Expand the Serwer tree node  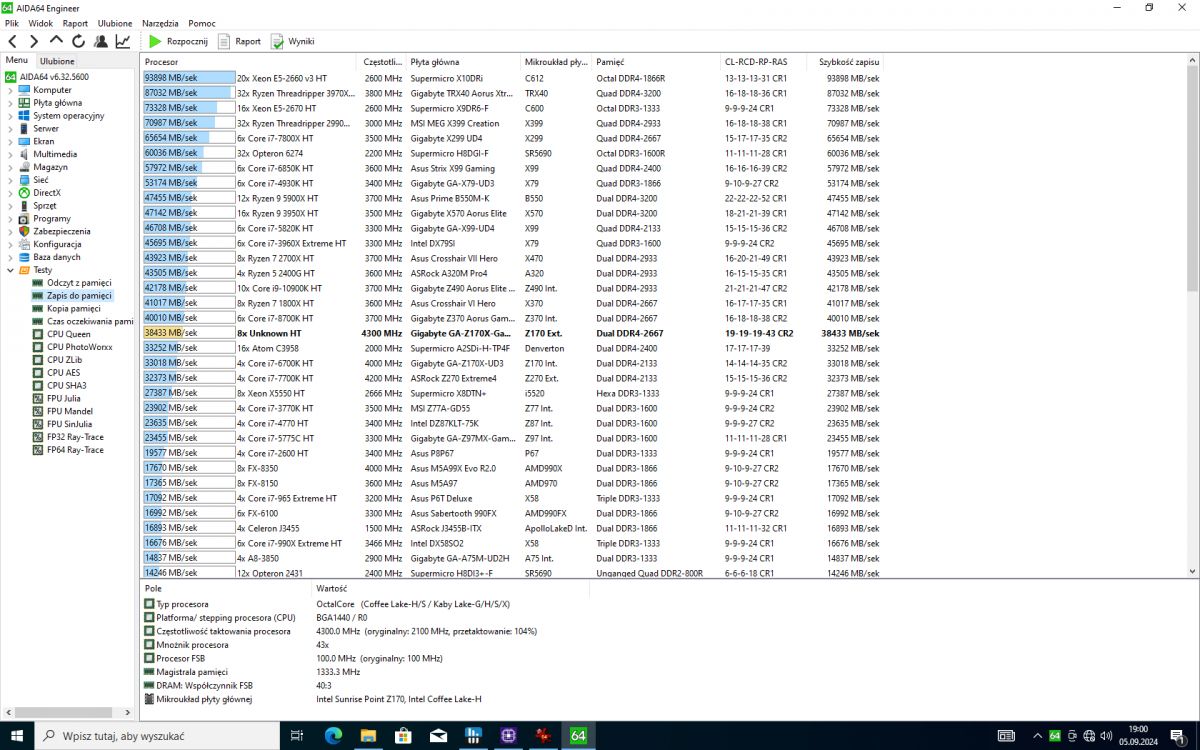[x=11, y=129]
